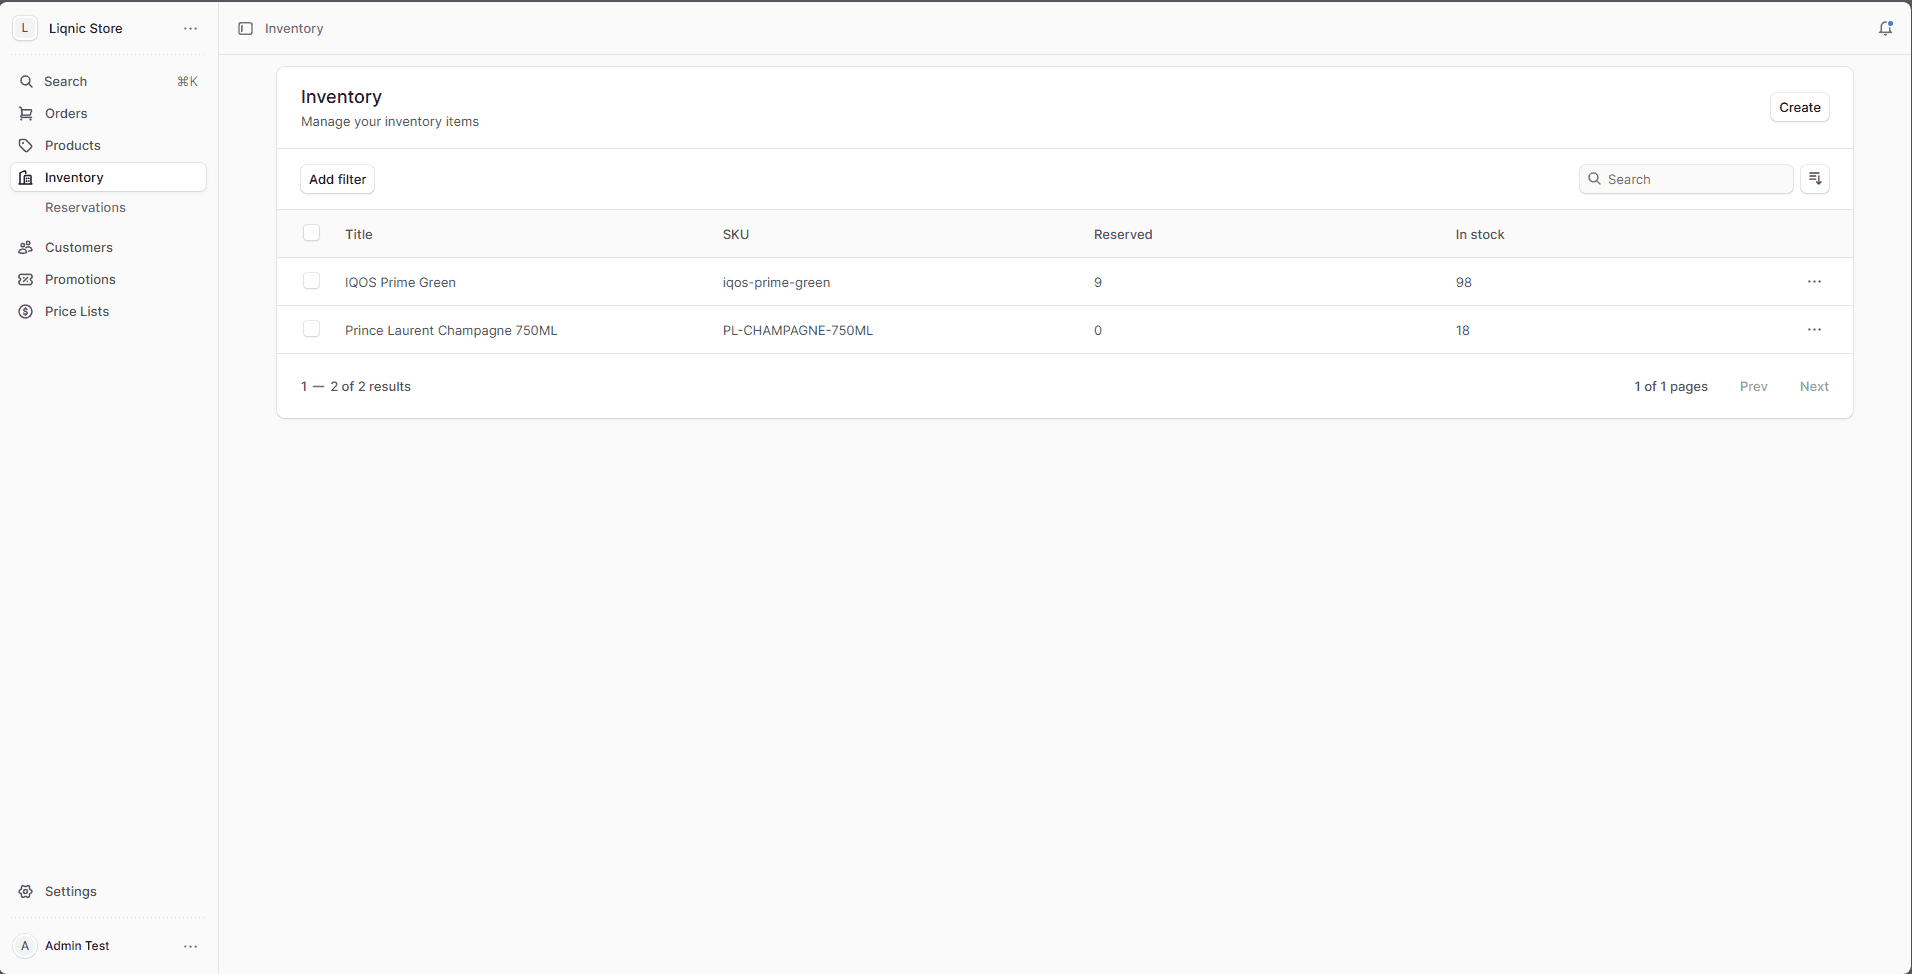Toggle the sidebar panel icon
Viewport: 1912px width, 974px height.
245,29
